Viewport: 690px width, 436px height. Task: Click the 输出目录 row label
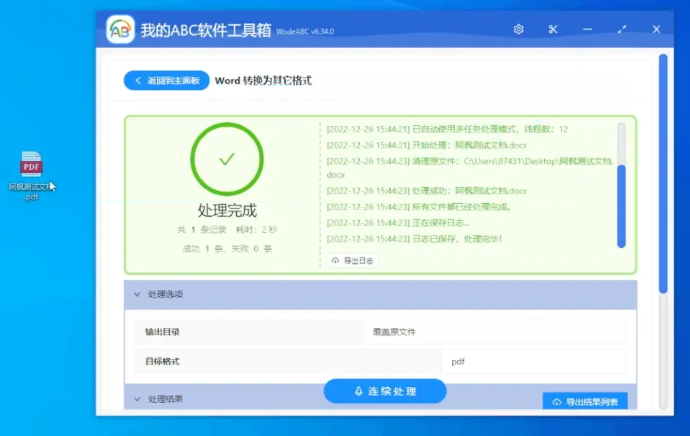click(162, 332)
